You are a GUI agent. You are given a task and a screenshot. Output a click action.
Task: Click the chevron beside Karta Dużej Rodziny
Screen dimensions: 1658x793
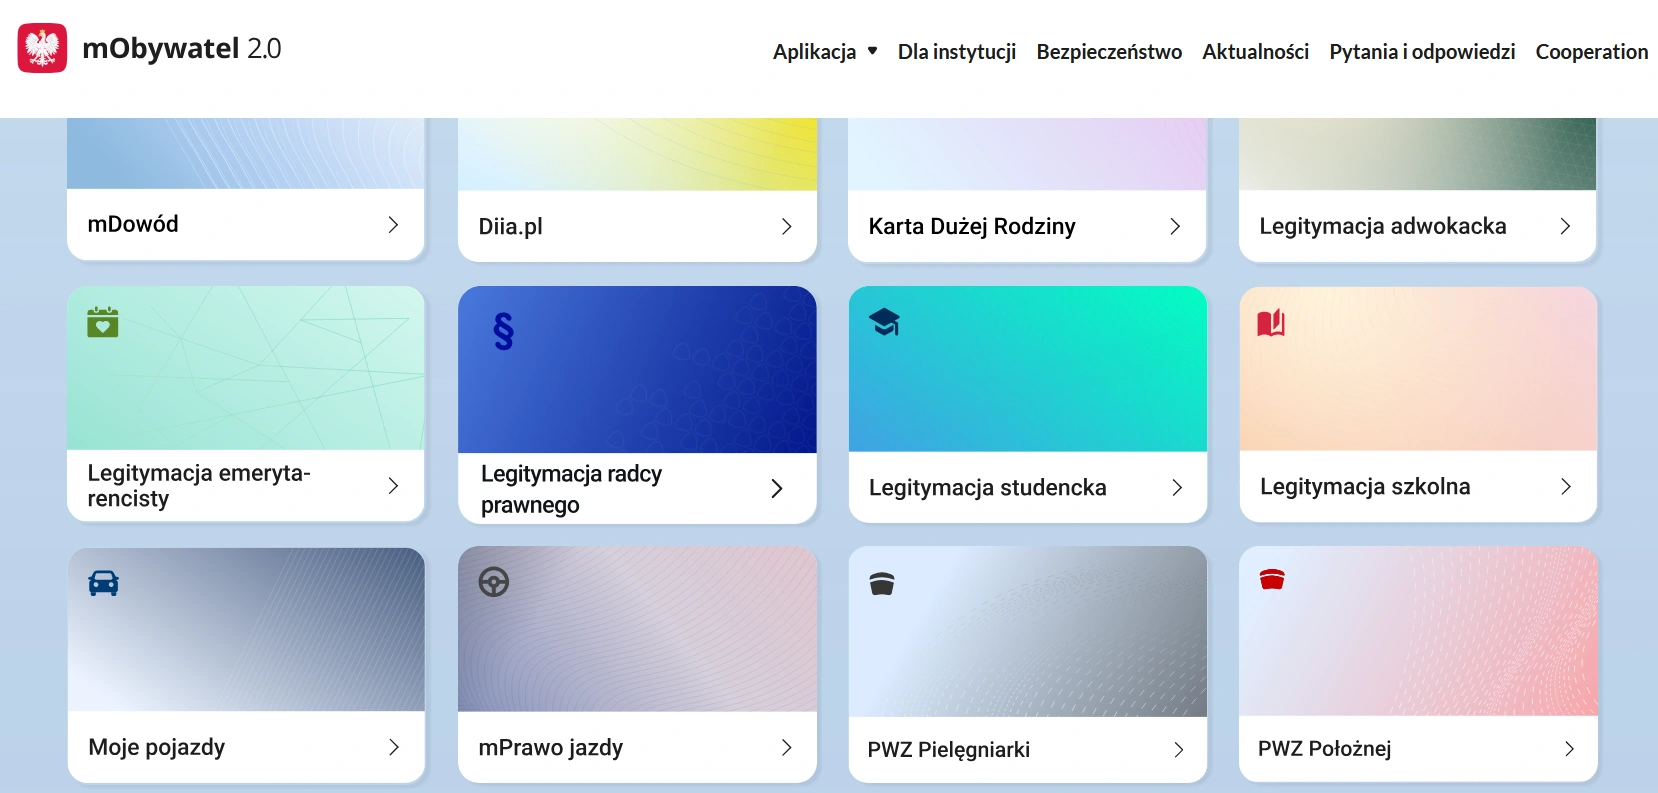(x=1175, y=227)
